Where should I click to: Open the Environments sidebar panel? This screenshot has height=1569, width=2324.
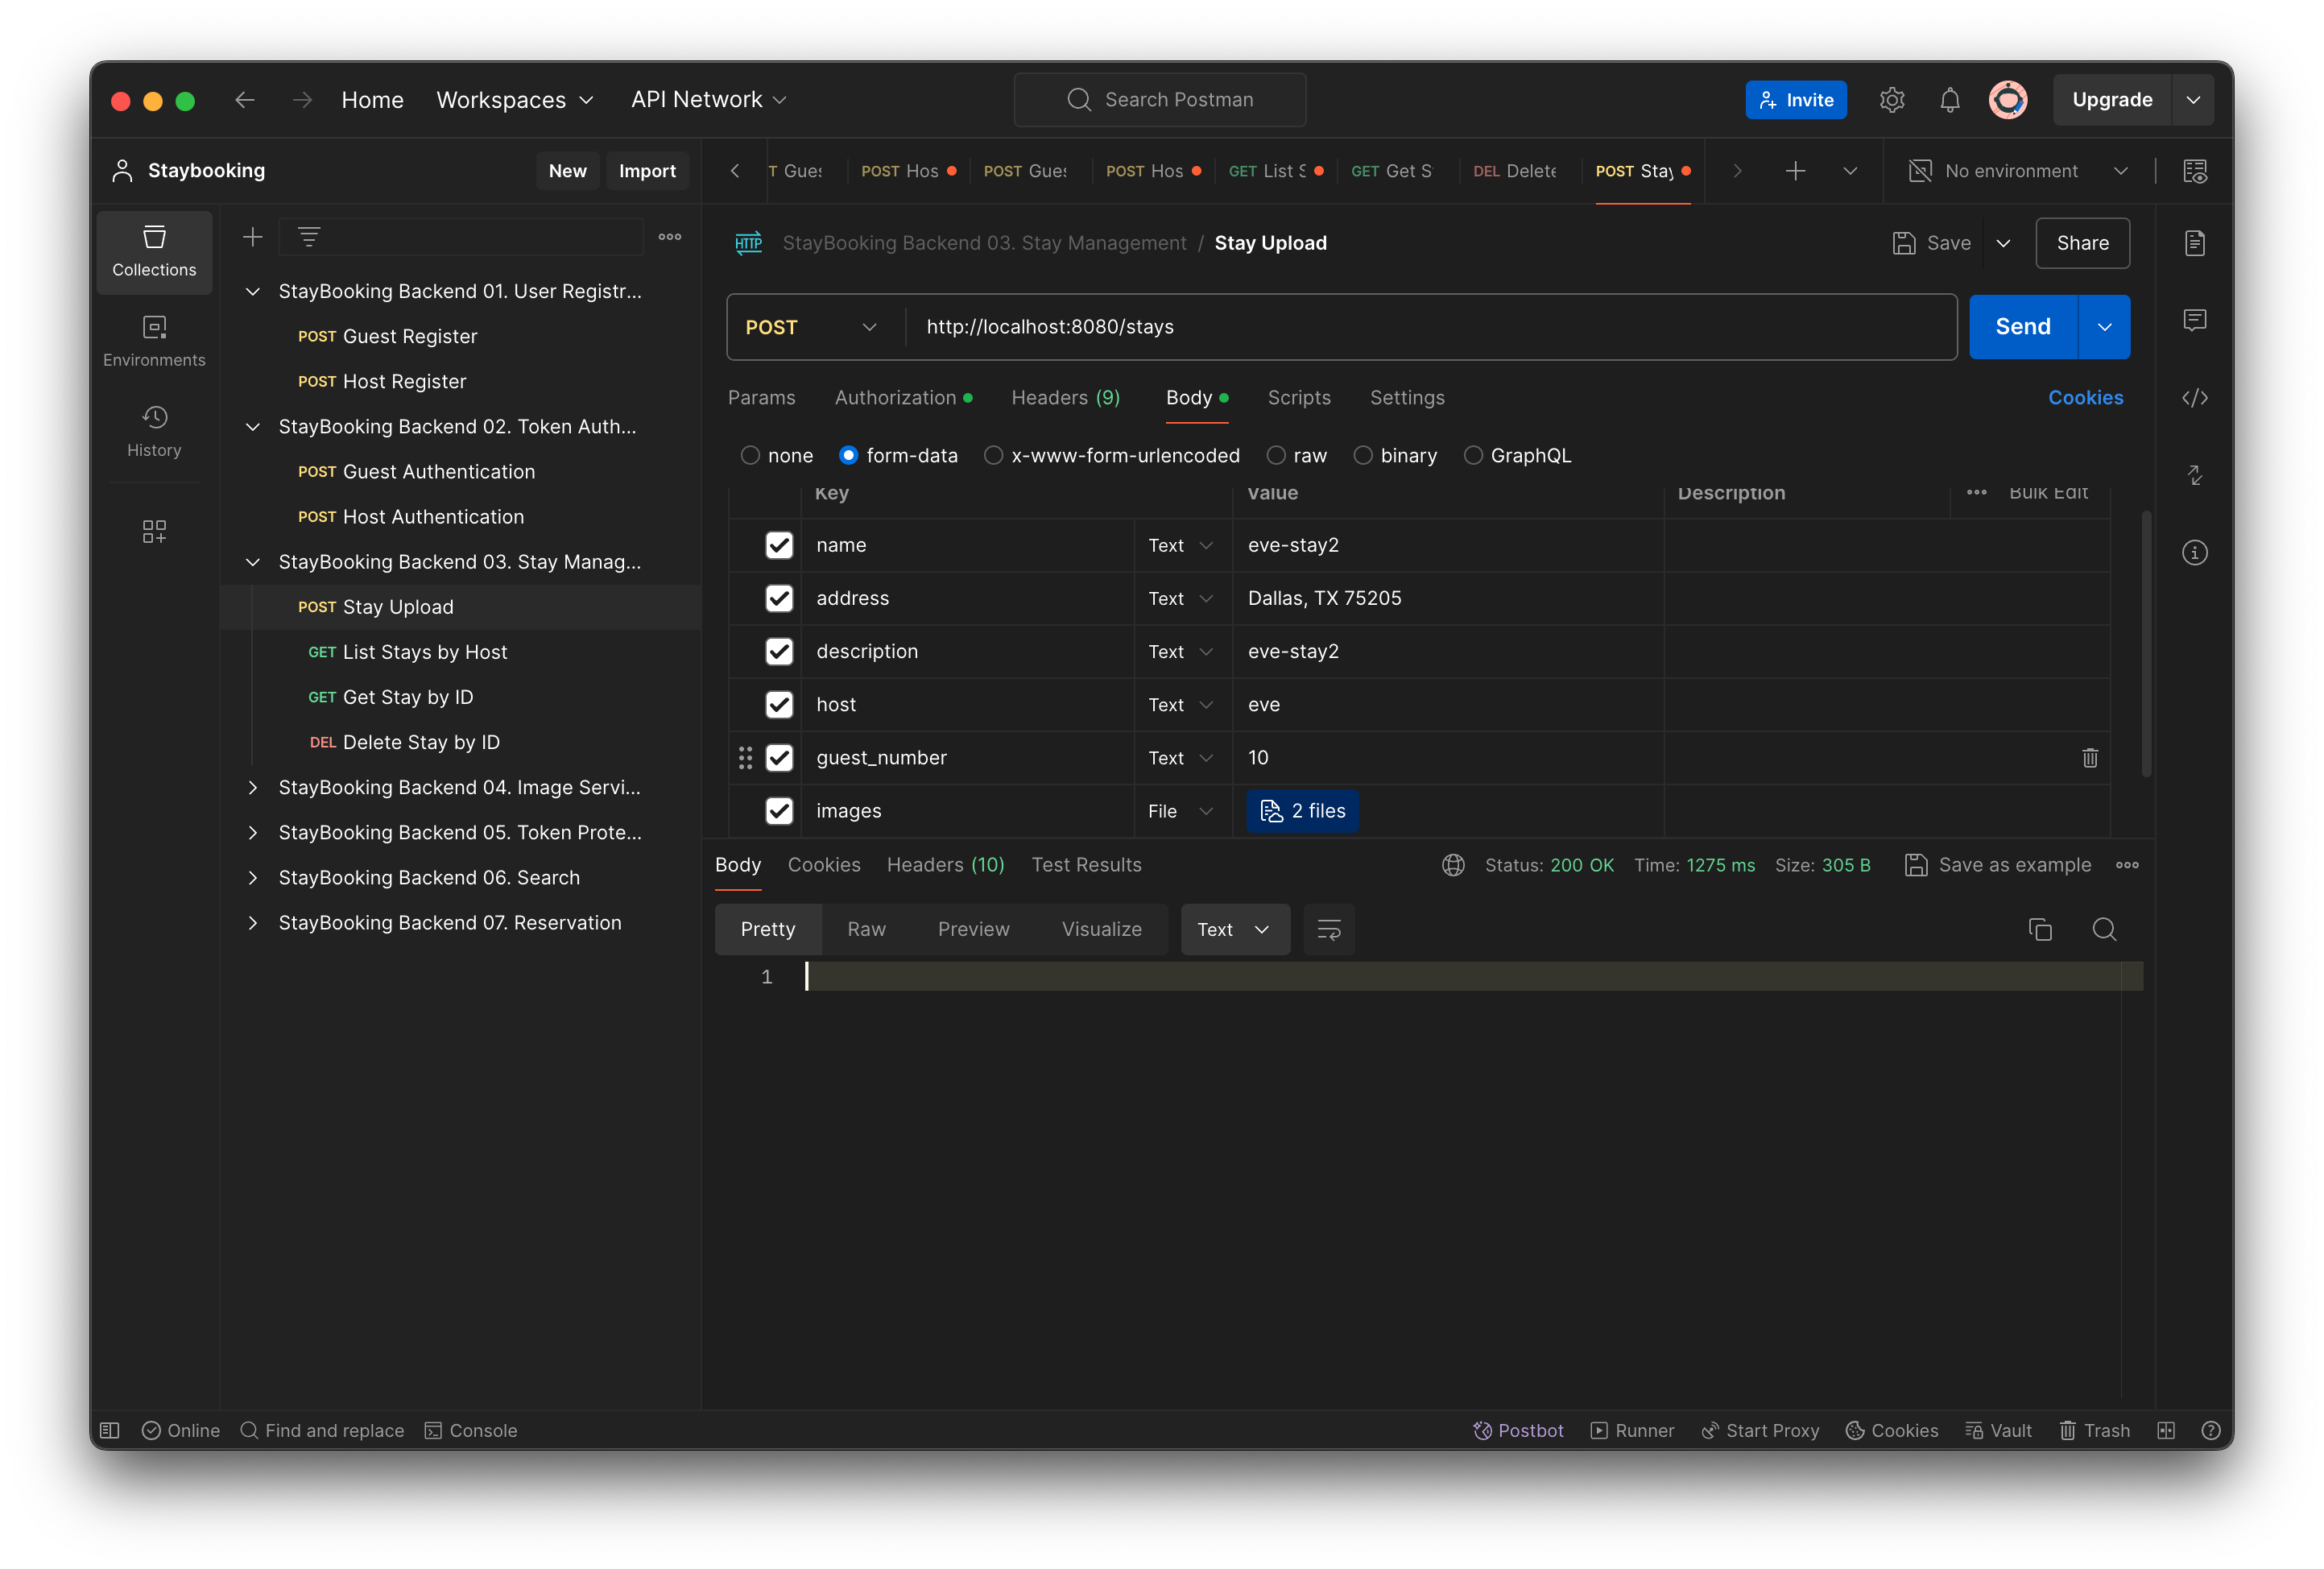pos(154,341)
